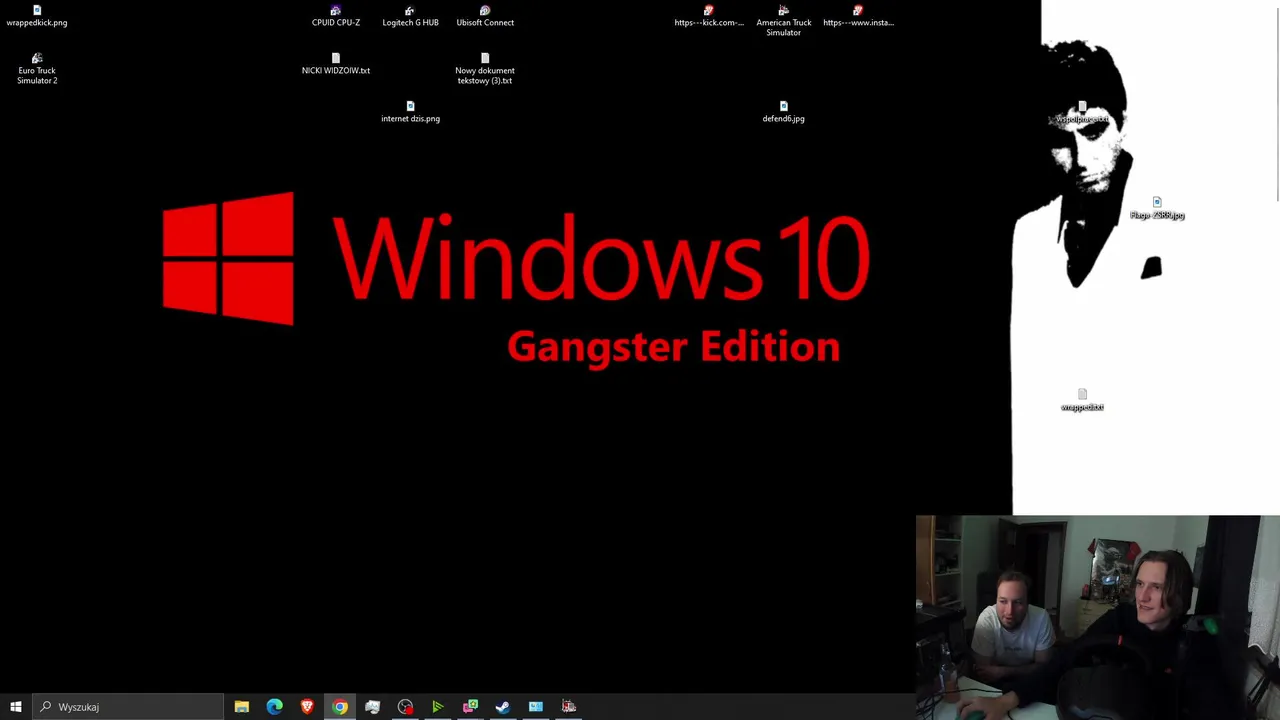
Task: Select the NICKI WIDZOIW.txt file
Action: click(x=336, y=64)
